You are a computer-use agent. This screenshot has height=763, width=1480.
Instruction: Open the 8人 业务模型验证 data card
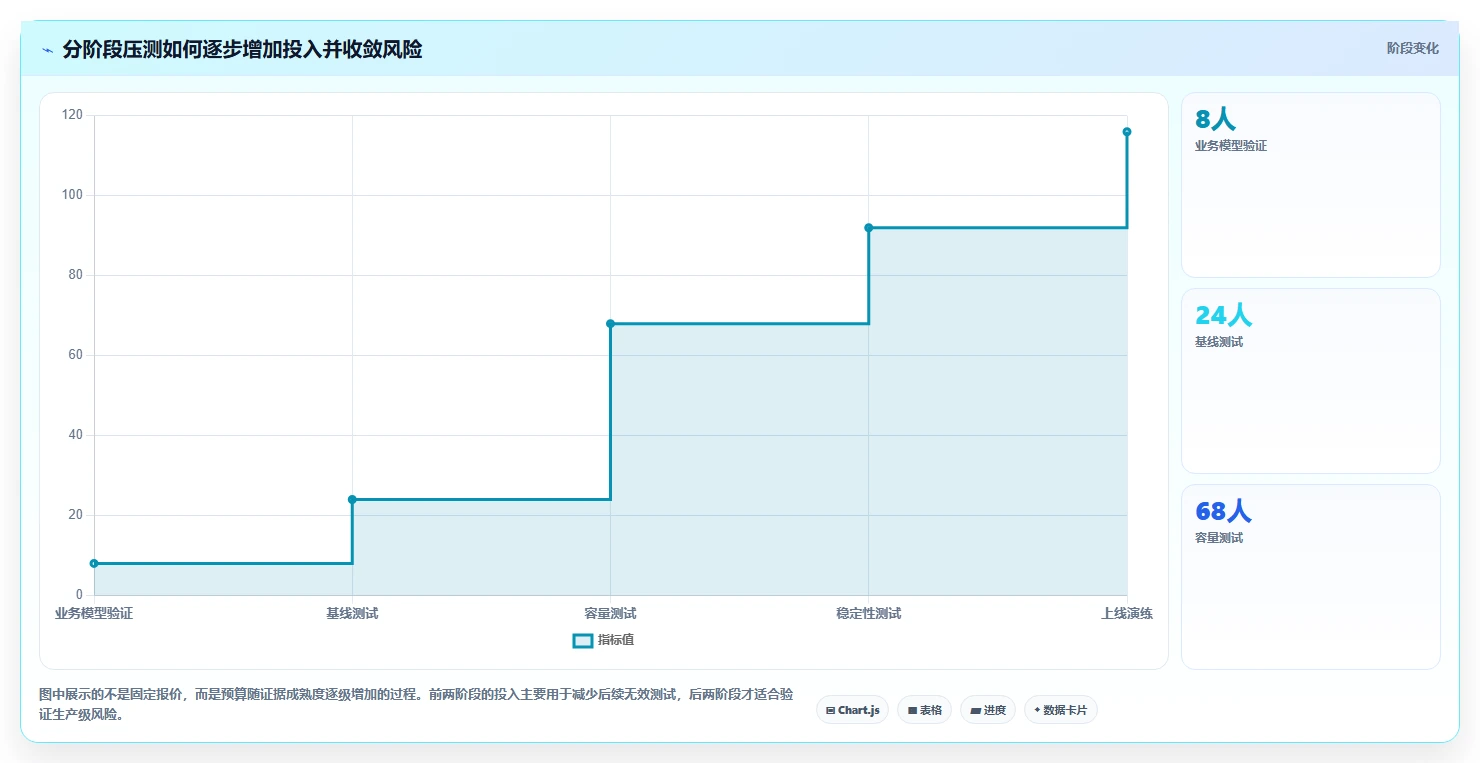(x=1311, y=185)
